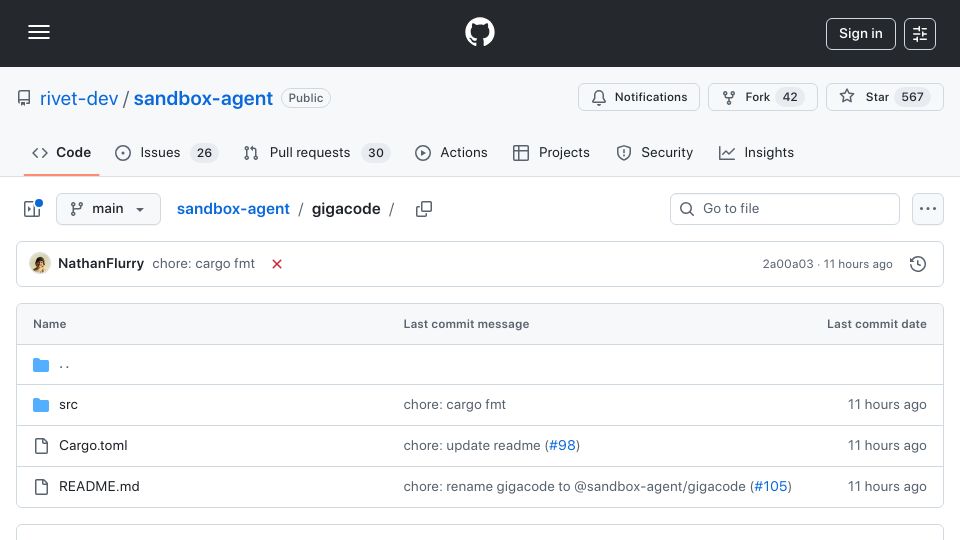Switch to the Issues tab
Viewport: 960px width, 540px height.
[165, 152]
